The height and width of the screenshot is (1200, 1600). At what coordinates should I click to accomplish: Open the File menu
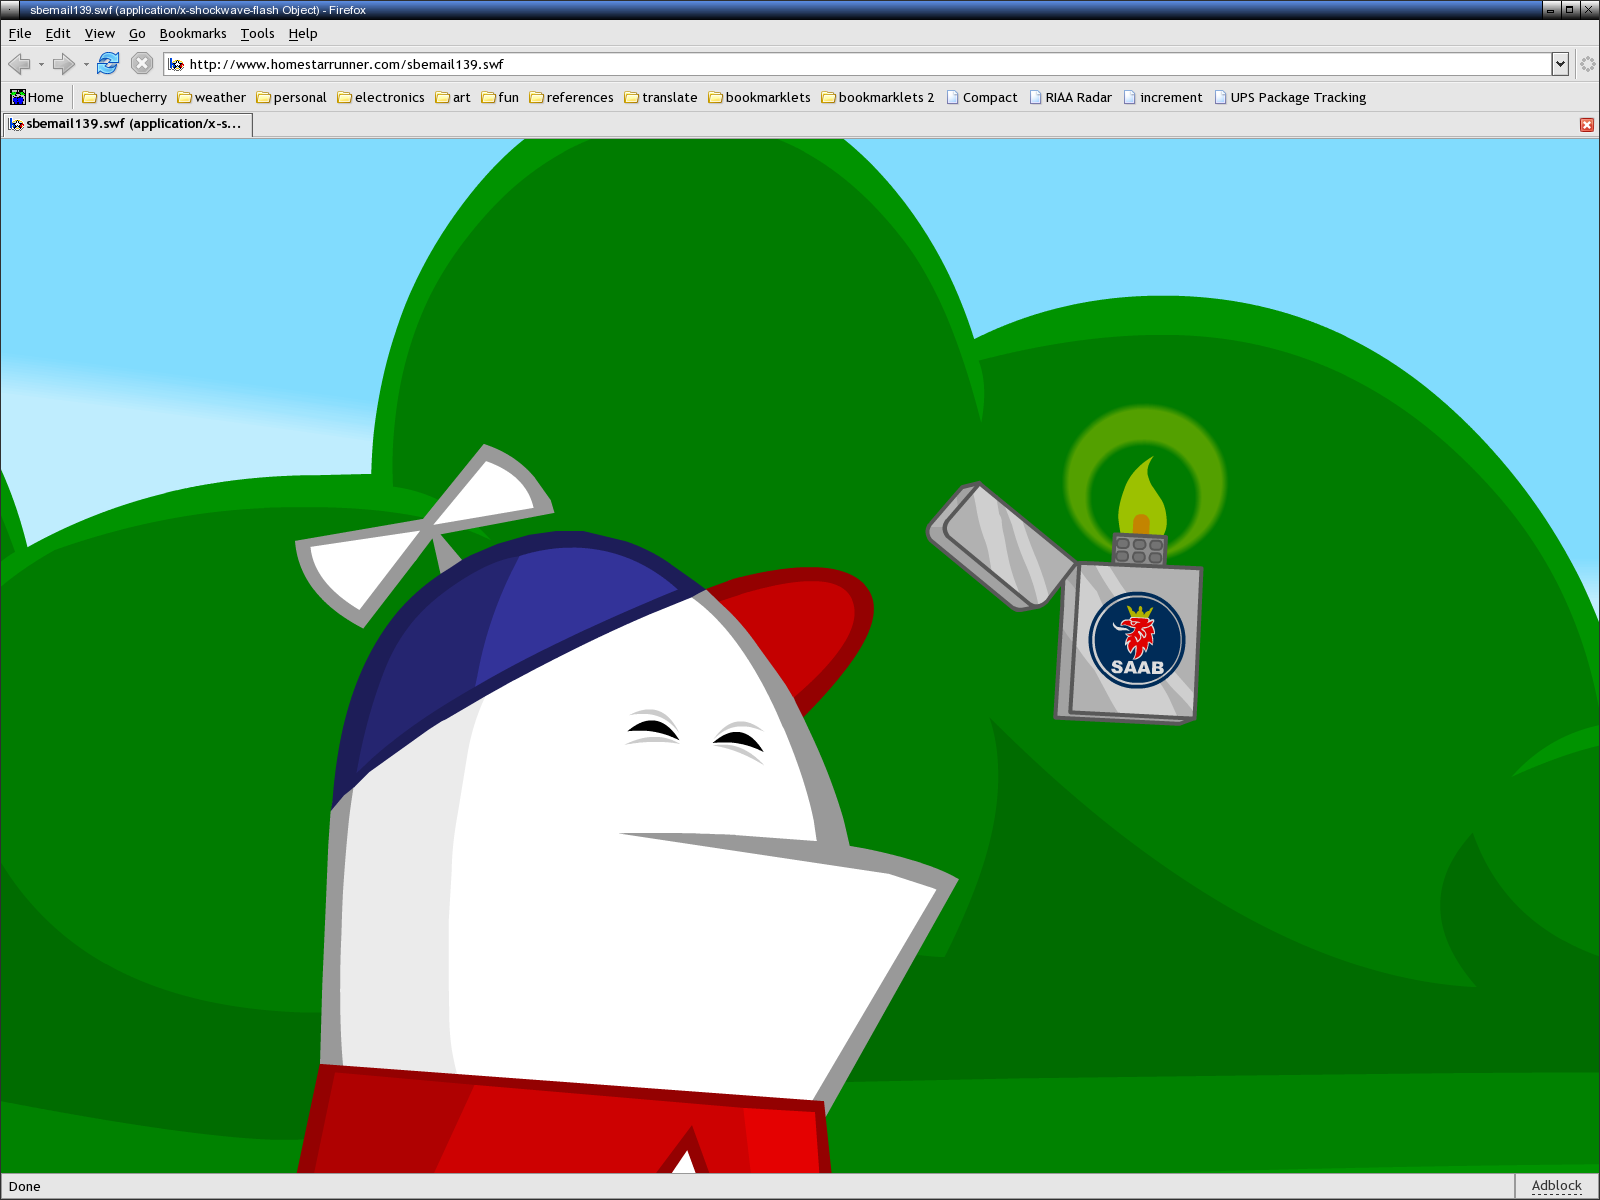20,33
